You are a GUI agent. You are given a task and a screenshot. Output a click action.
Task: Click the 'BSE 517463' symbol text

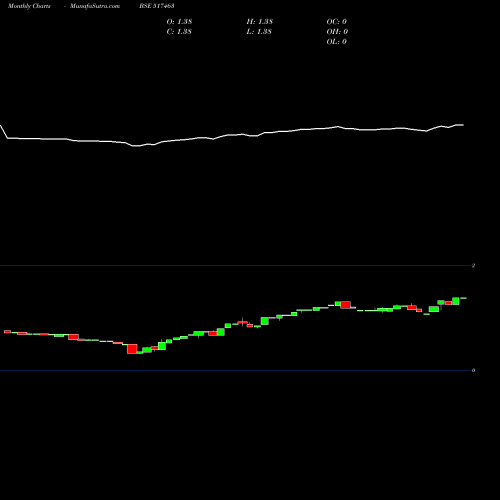pyautogui.click(x=157, y=6)
